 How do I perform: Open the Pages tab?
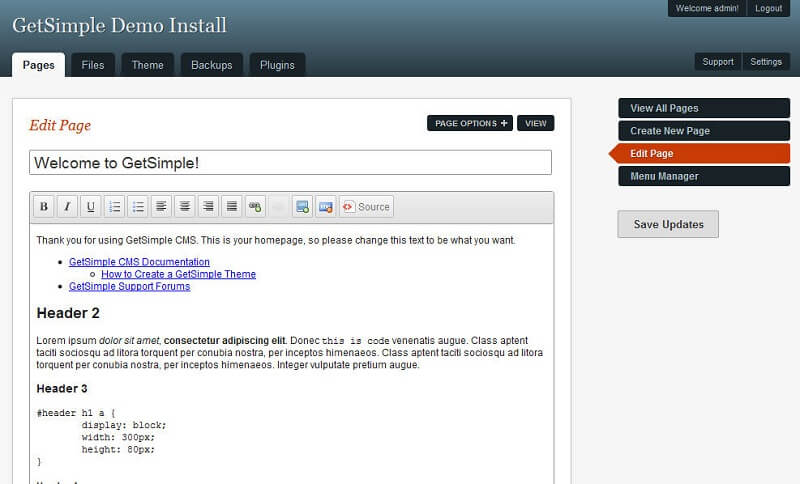pyautogui.click(x=38, y=65)
